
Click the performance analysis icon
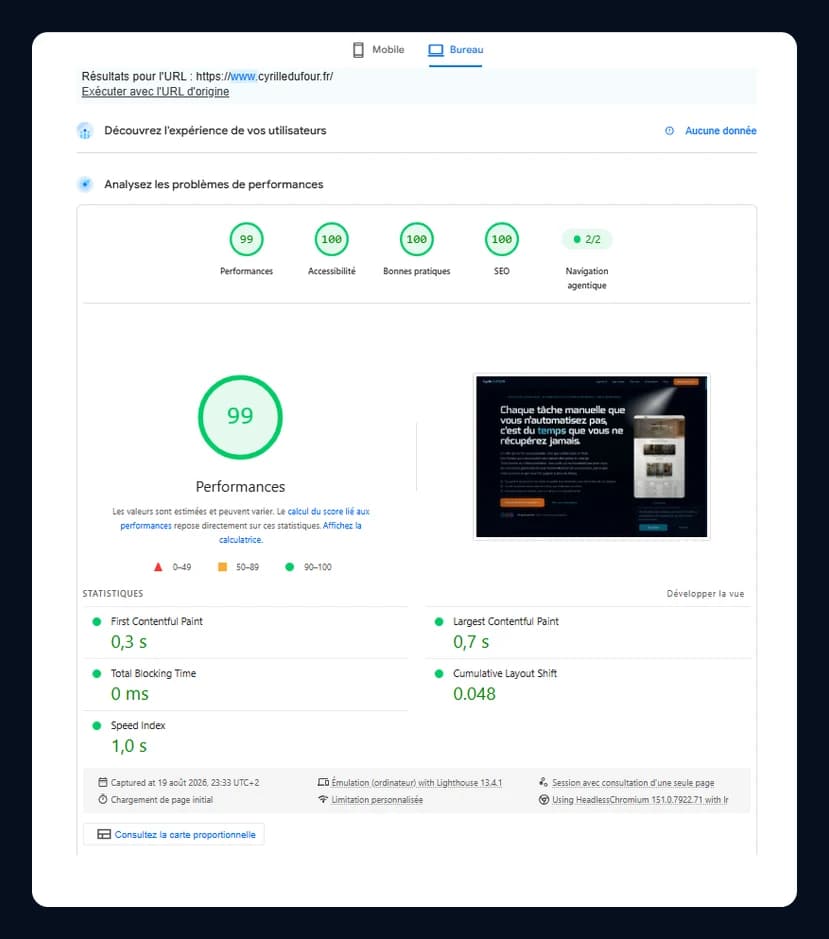coord(85,184)
